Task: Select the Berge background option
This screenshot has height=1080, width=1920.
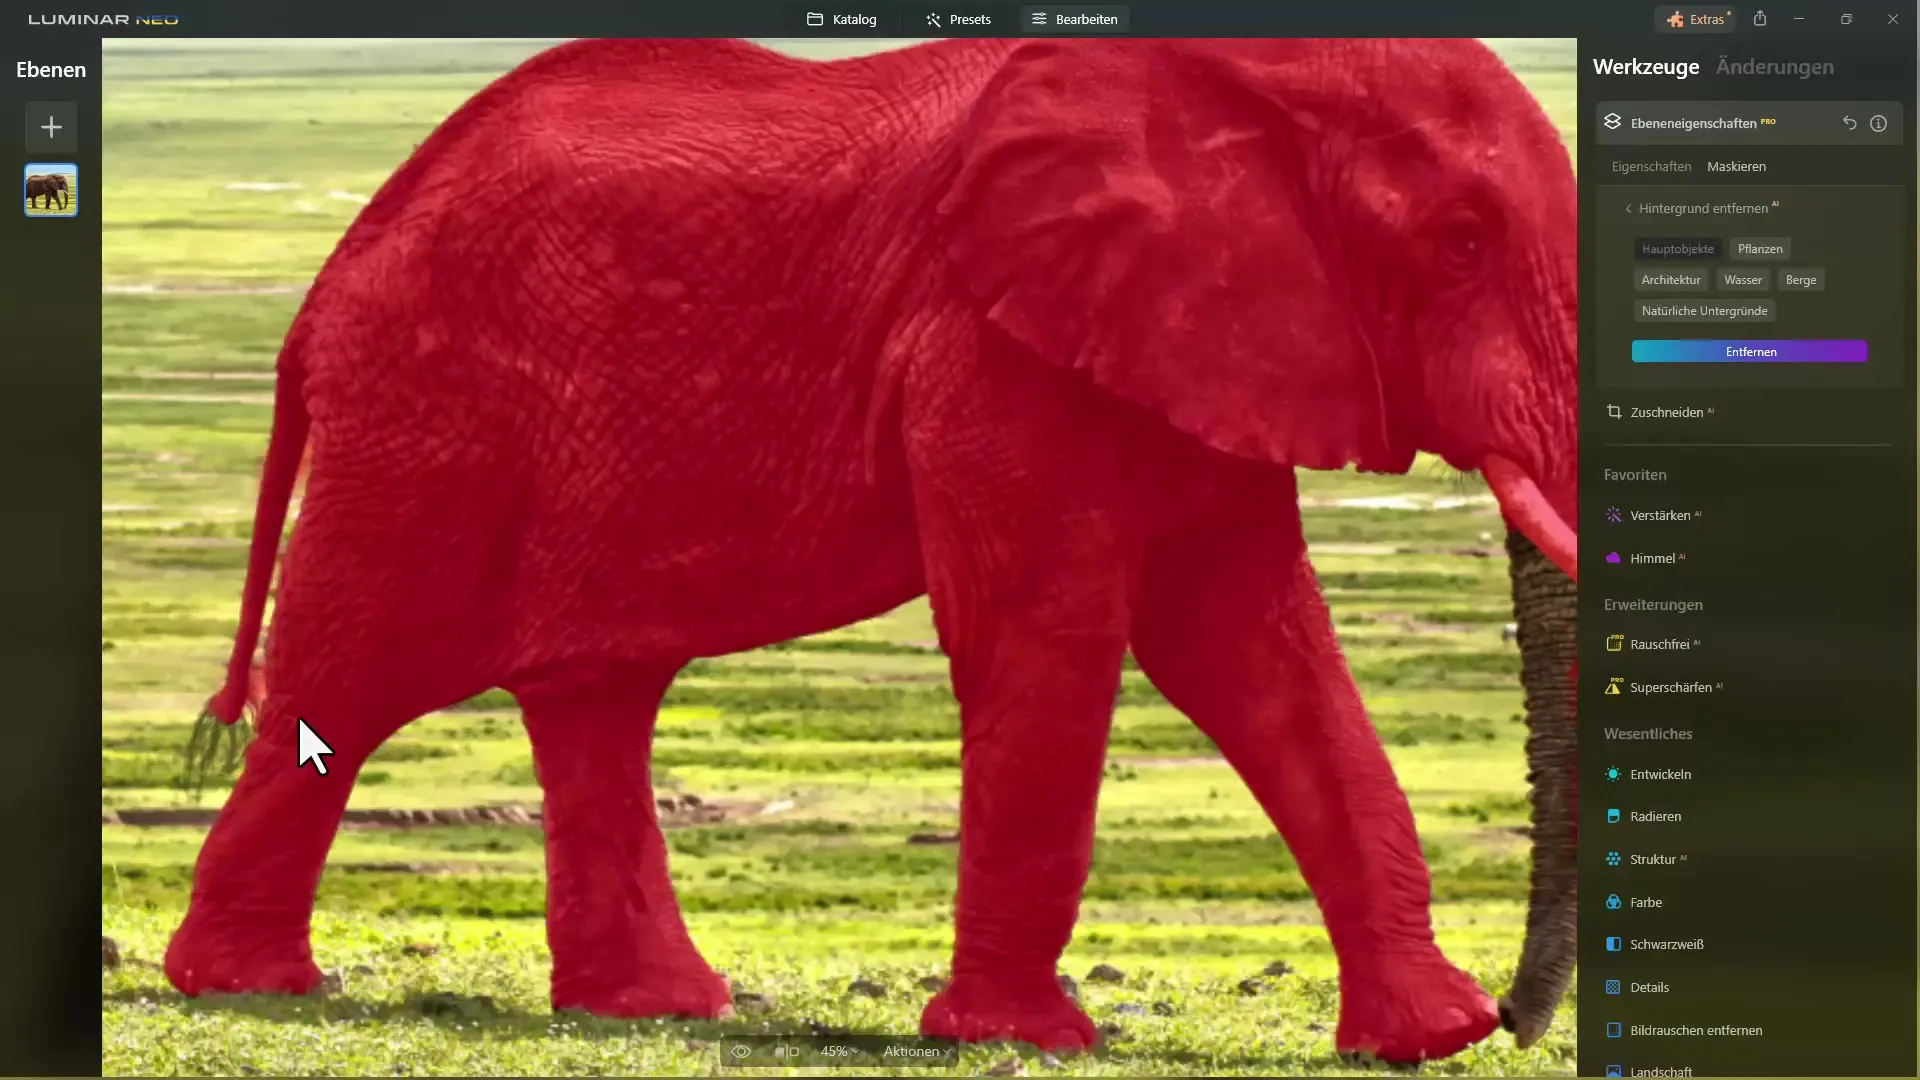Action: point(1800,278)
